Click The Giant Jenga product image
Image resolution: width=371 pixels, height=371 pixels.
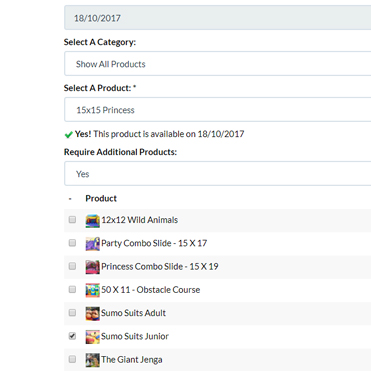coord(92,360)
